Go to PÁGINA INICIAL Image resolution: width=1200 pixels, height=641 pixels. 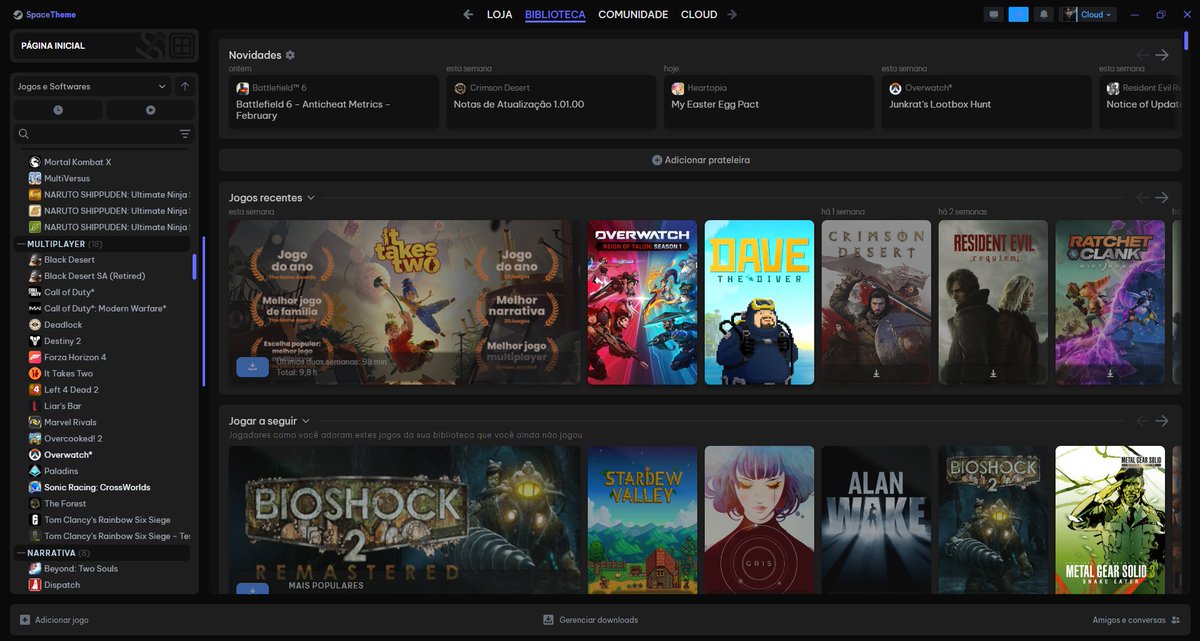click(x=53, y=46)
